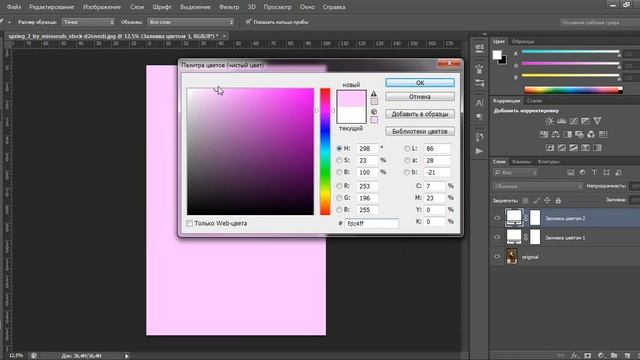Open the layer filter type dropdown Вид

click(x=515, y=173)
